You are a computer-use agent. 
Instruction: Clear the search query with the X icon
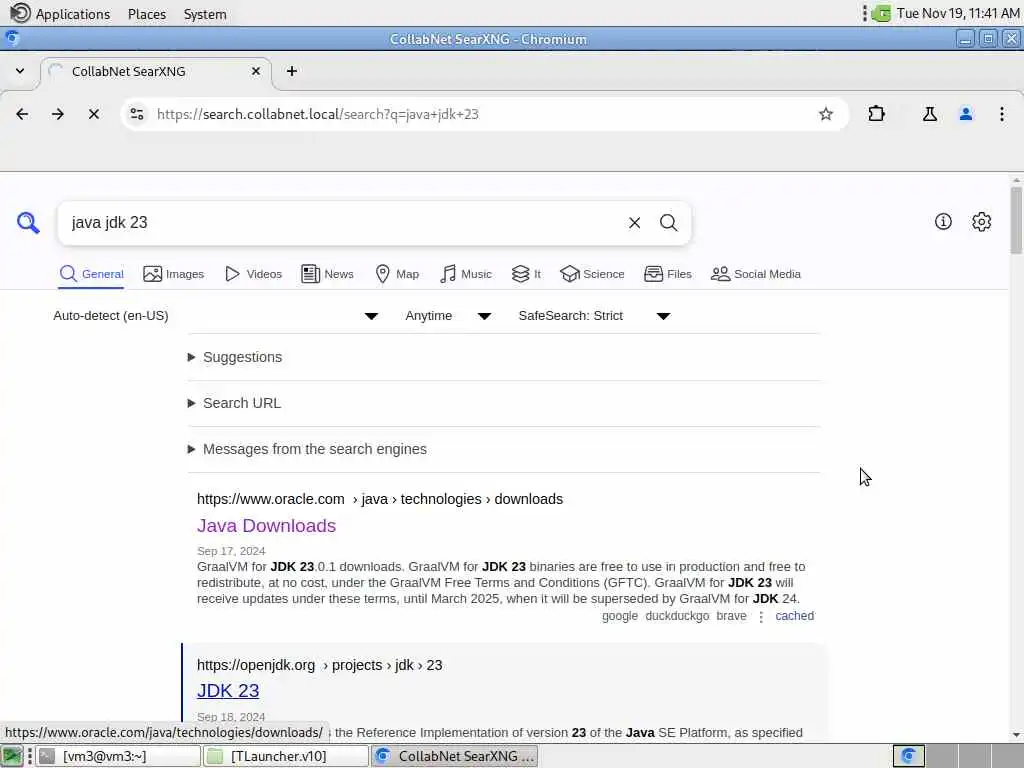point(634,223)
